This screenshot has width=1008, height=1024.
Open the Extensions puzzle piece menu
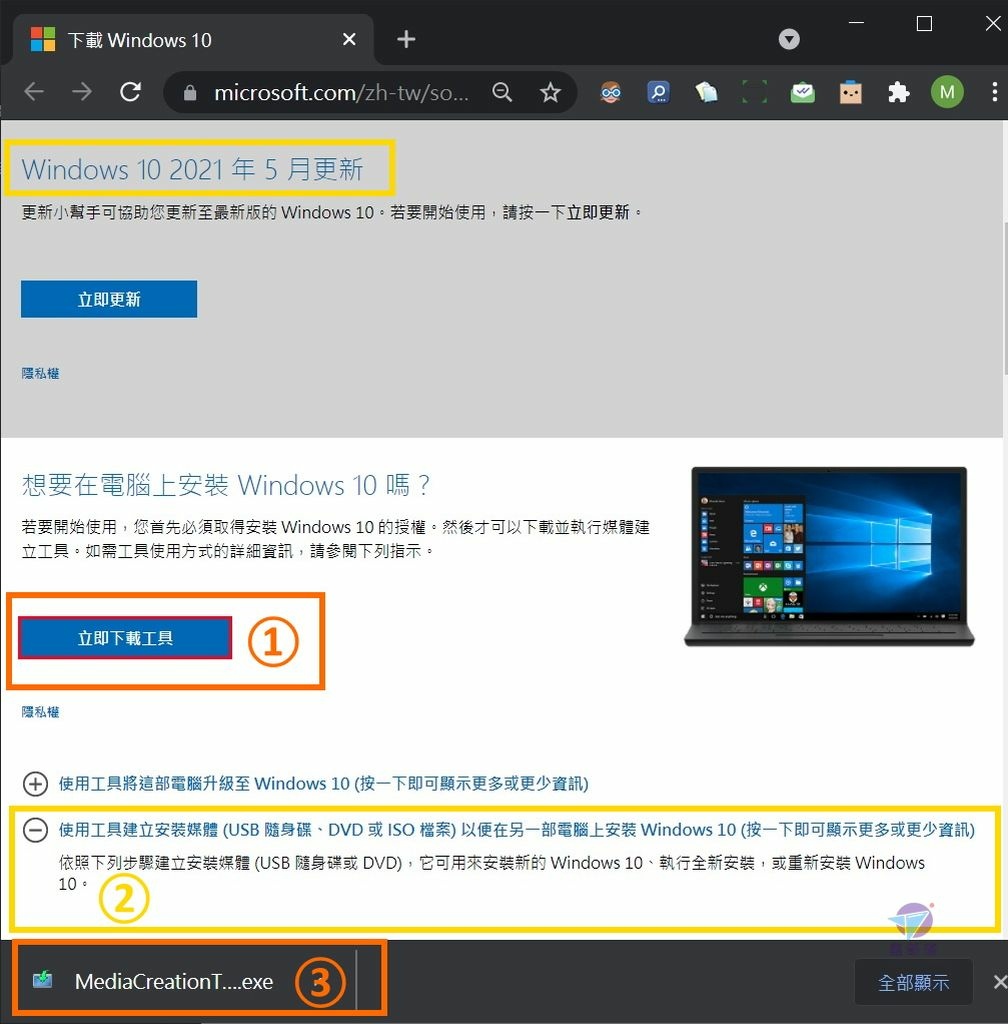pos(898,92)
